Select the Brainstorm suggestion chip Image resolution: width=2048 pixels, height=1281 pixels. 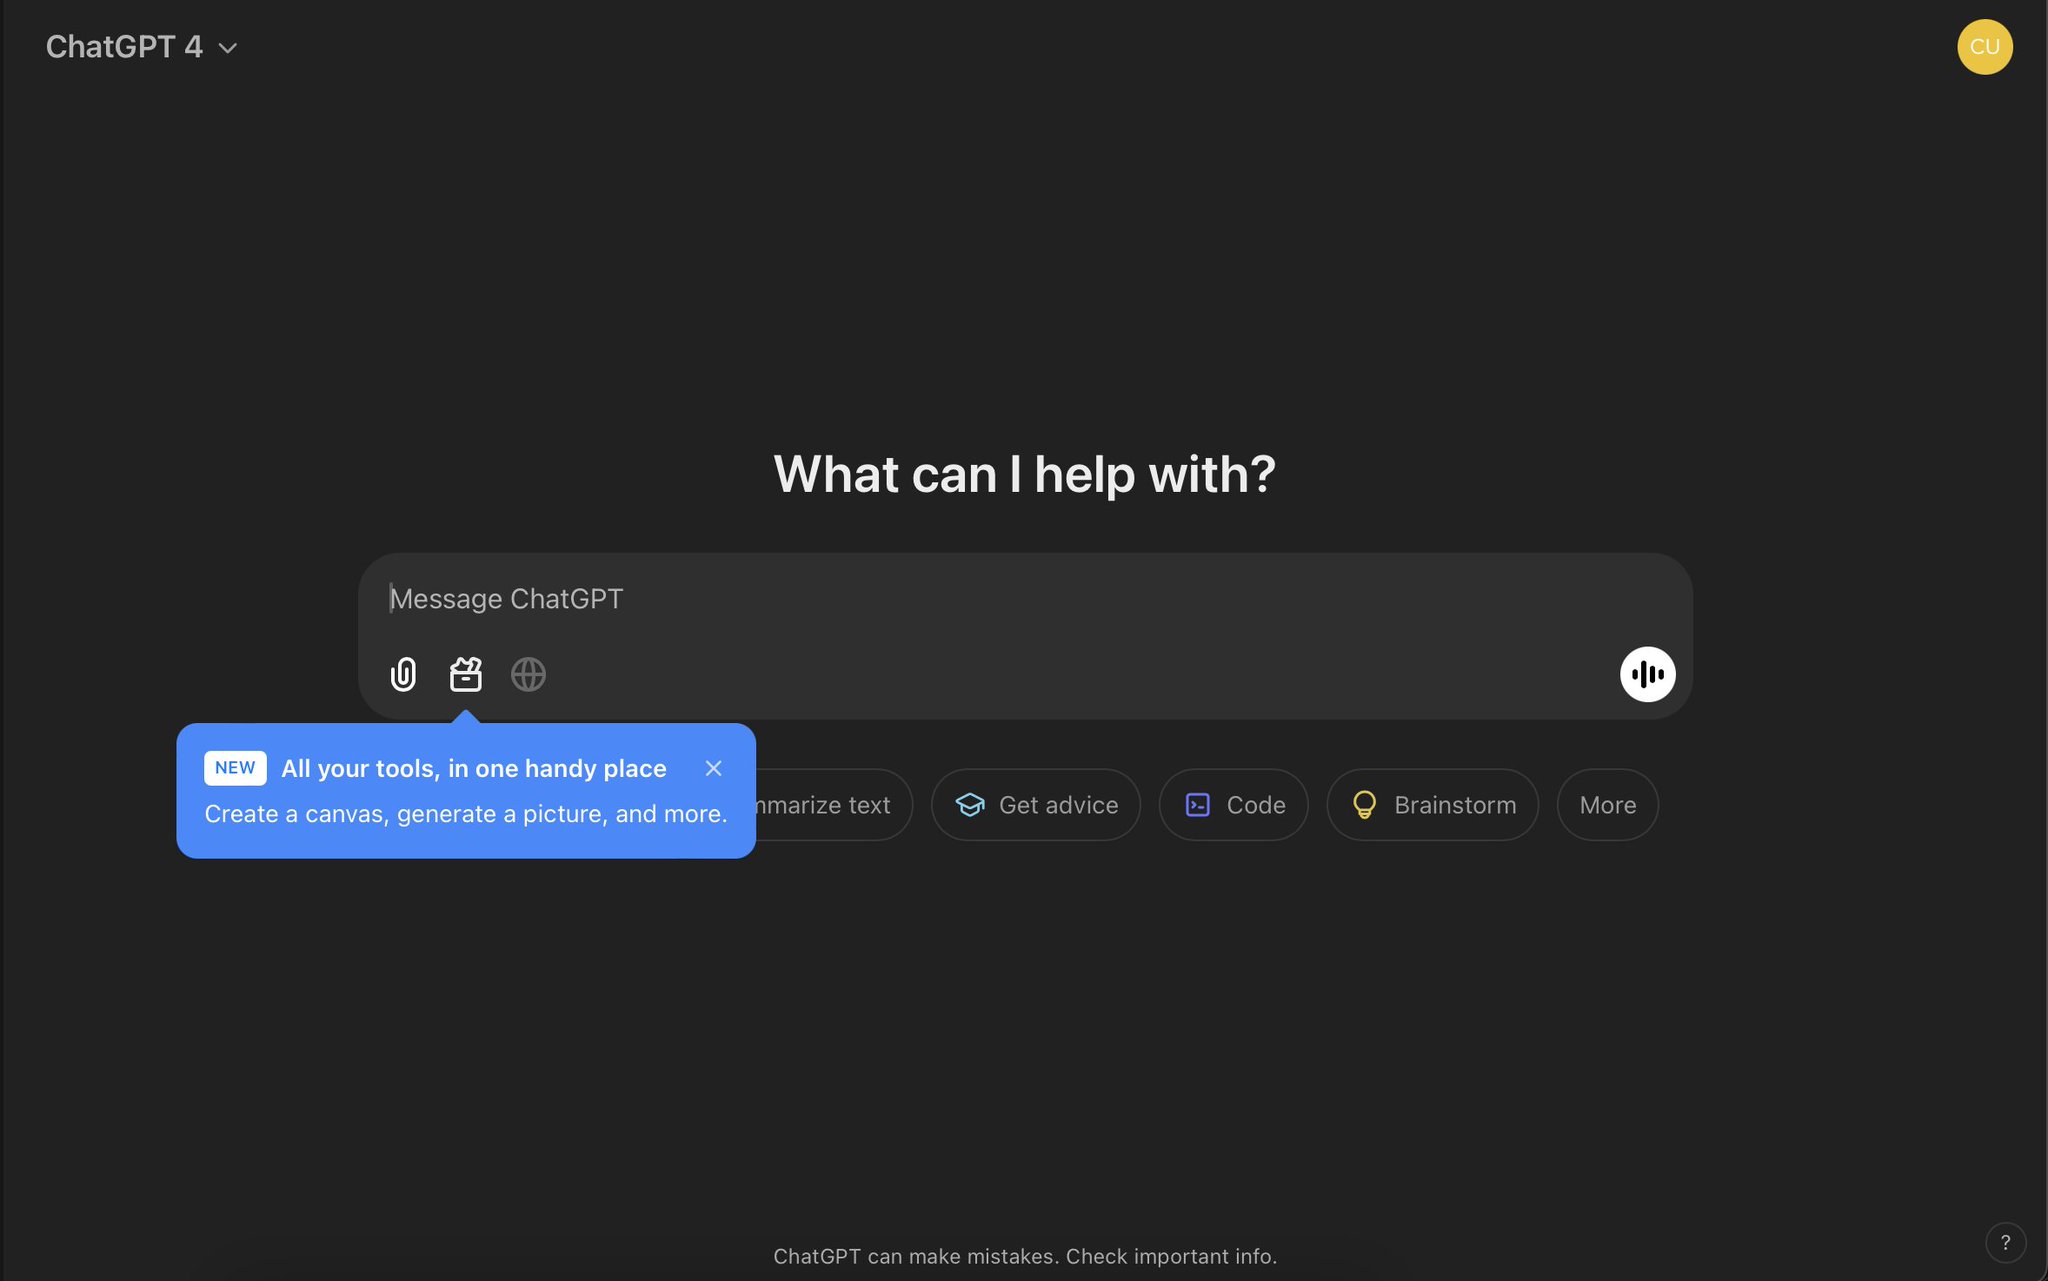(1432, 805)
